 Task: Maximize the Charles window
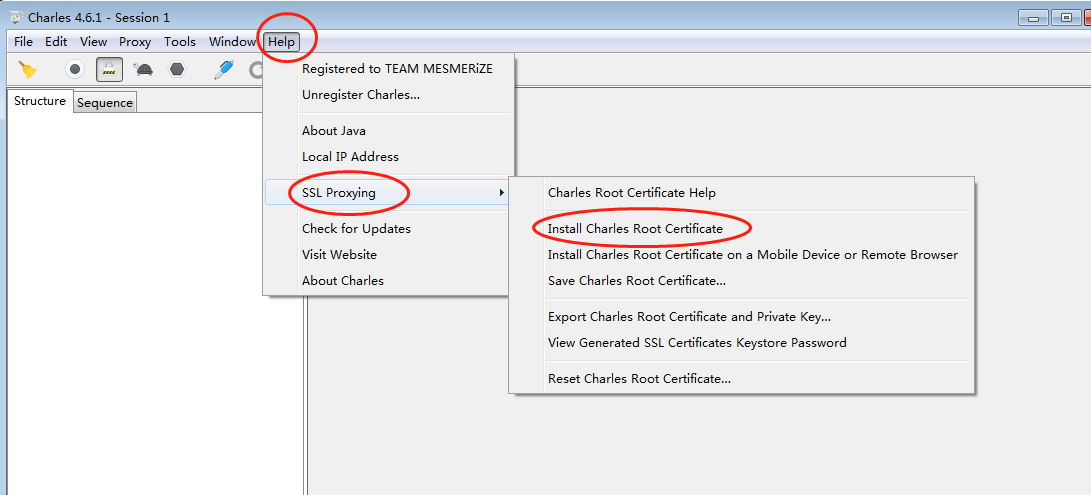coord(1065,19)
